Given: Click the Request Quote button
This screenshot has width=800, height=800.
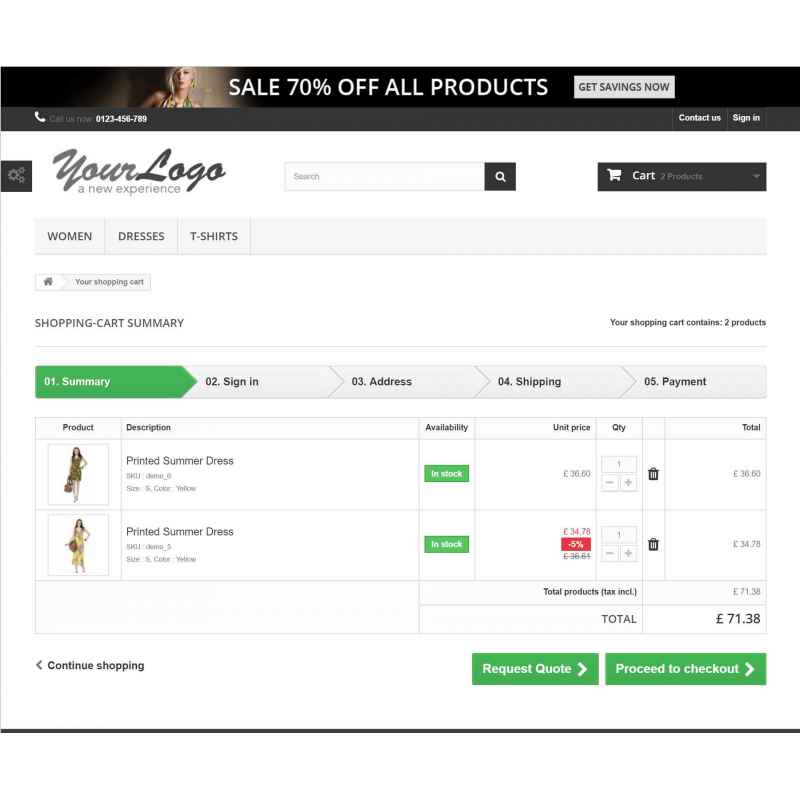Looking at the screenshot, I should tap(535, 669).
